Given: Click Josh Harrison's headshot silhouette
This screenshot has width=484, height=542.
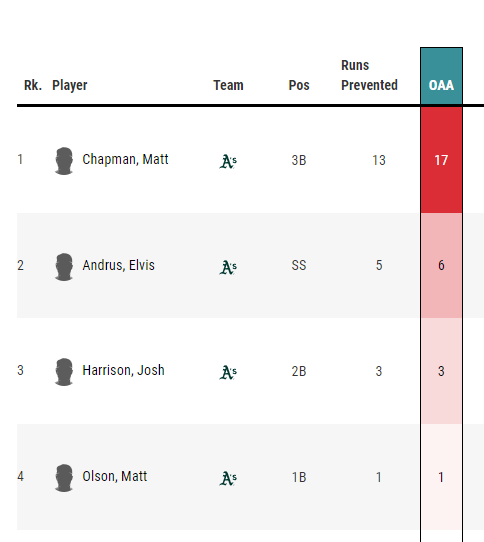Looking at the screenshot, I should point(64,372).
